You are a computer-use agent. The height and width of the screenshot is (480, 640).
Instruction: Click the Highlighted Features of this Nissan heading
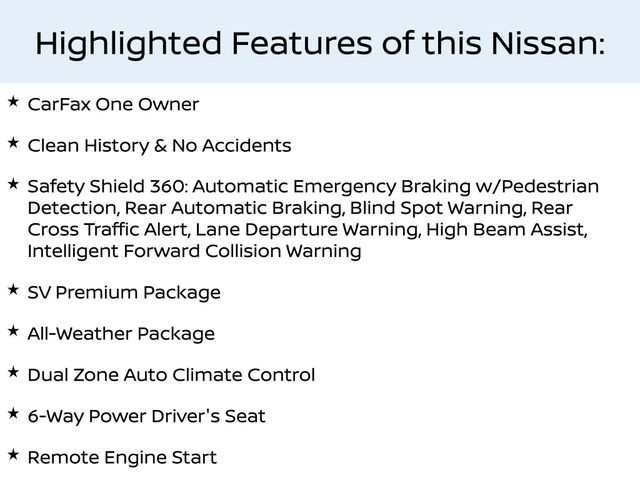click(x=320, y=43)
